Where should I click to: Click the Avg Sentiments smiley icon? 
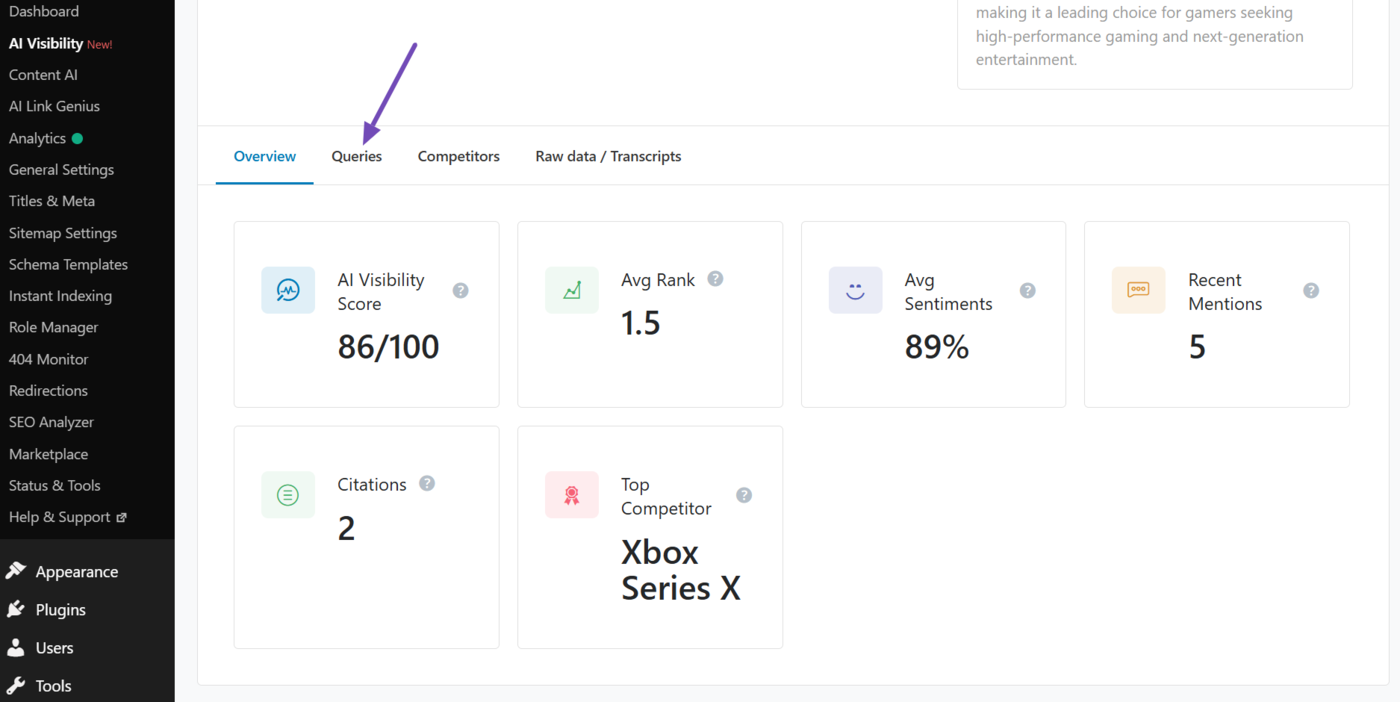tap(855, 290)
